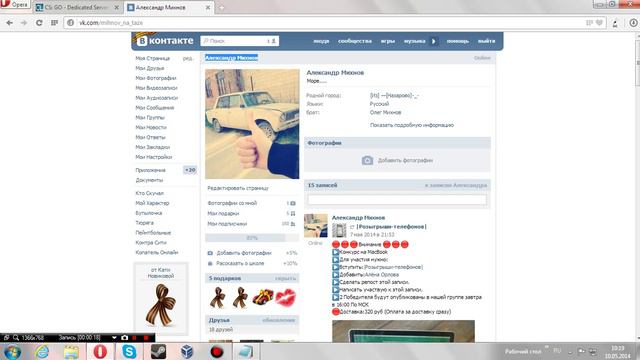Open Мои подписчики link

(227, 224)
